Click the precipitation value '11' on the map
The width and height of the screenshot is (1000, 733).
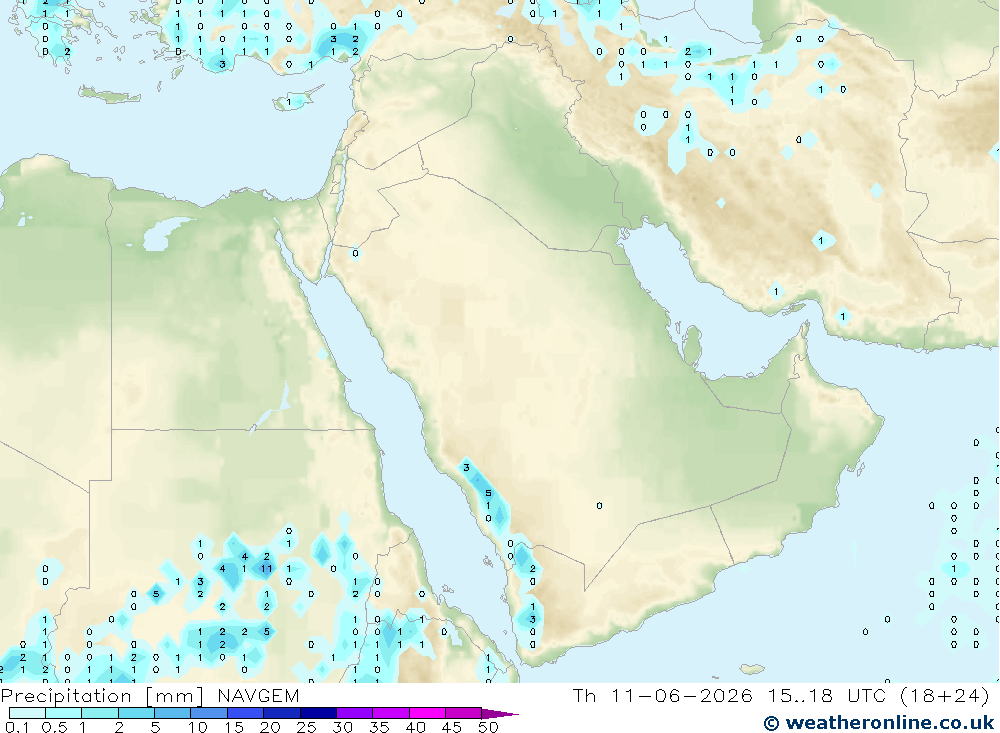click(x=267, y=568)
